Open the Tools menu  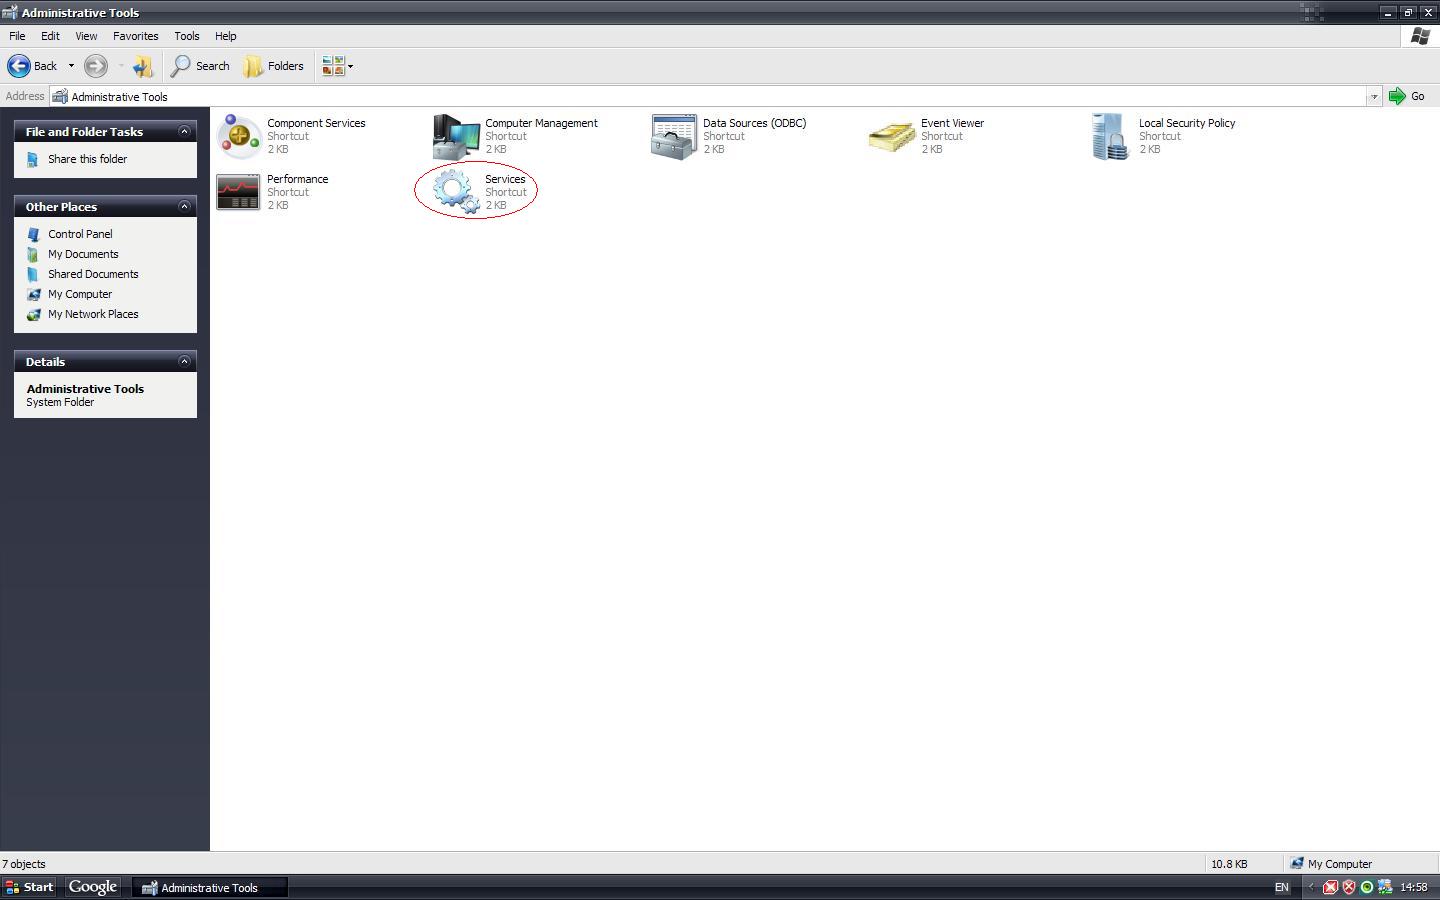(187, 36)
